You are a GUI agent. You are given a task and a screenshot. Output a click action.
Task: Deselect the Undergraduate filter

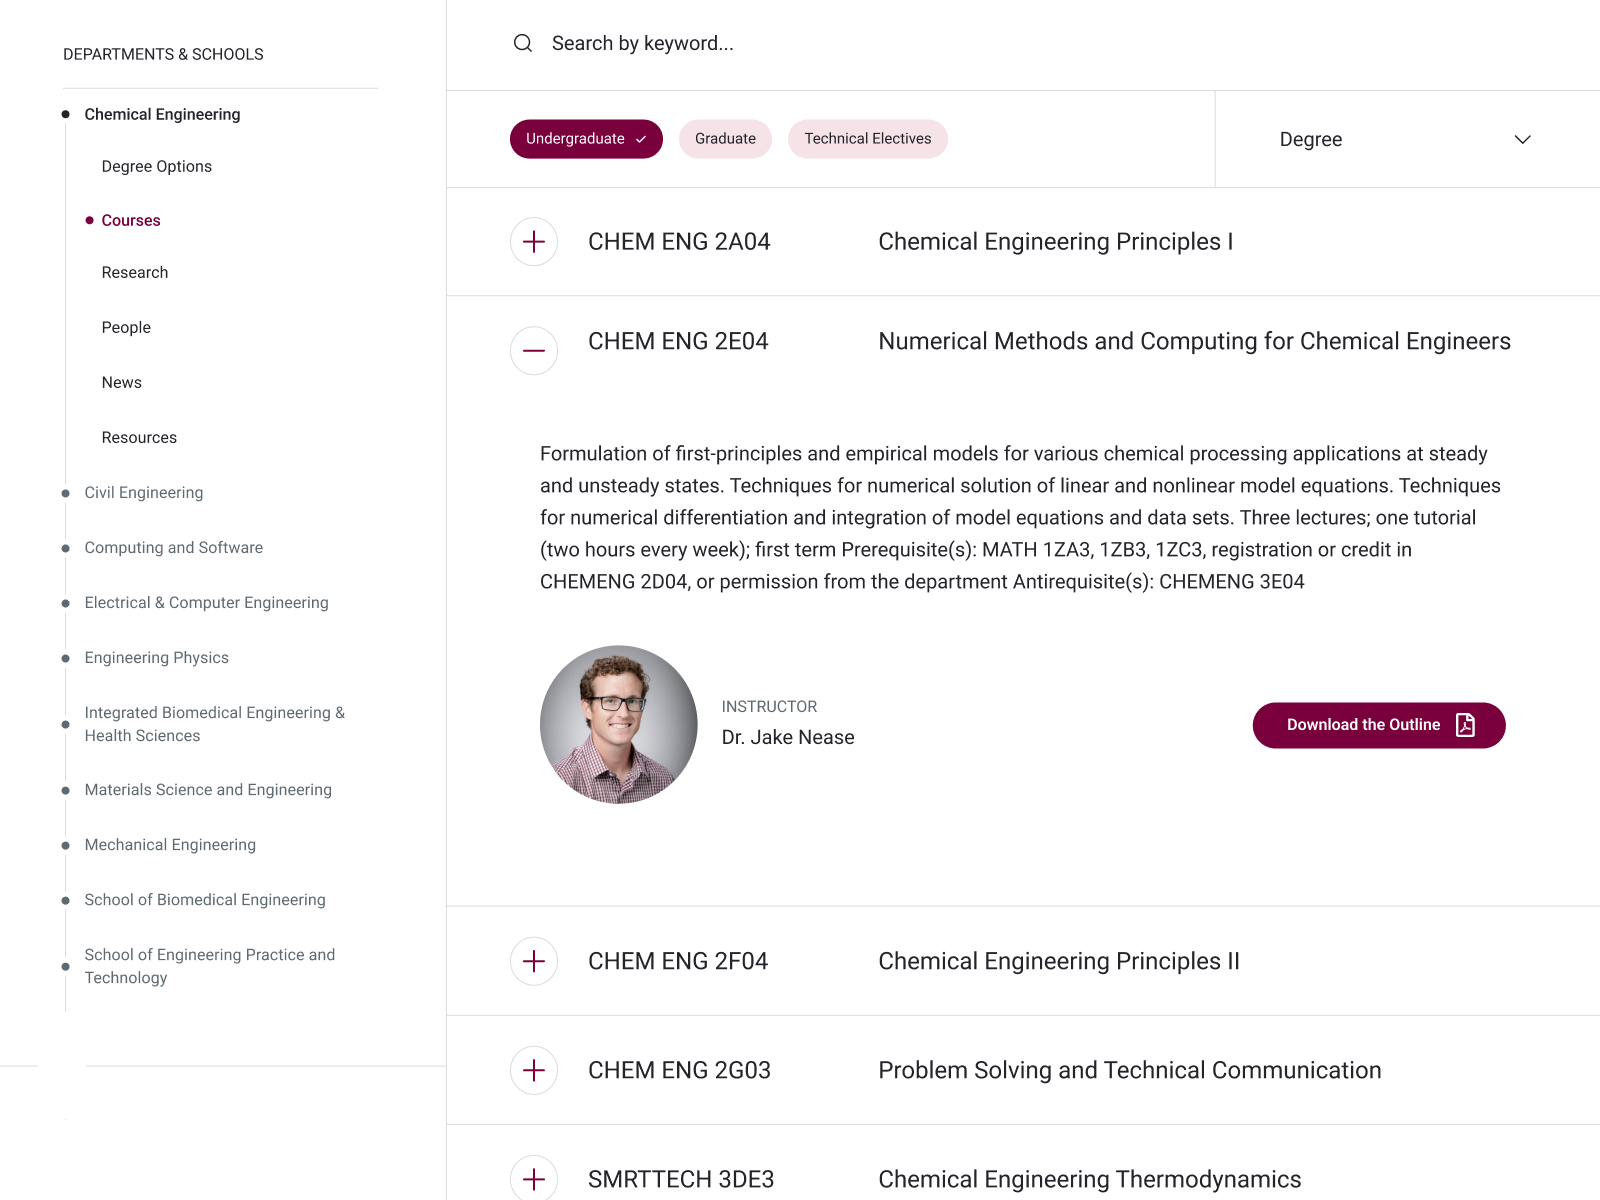(x=586, y=139)
